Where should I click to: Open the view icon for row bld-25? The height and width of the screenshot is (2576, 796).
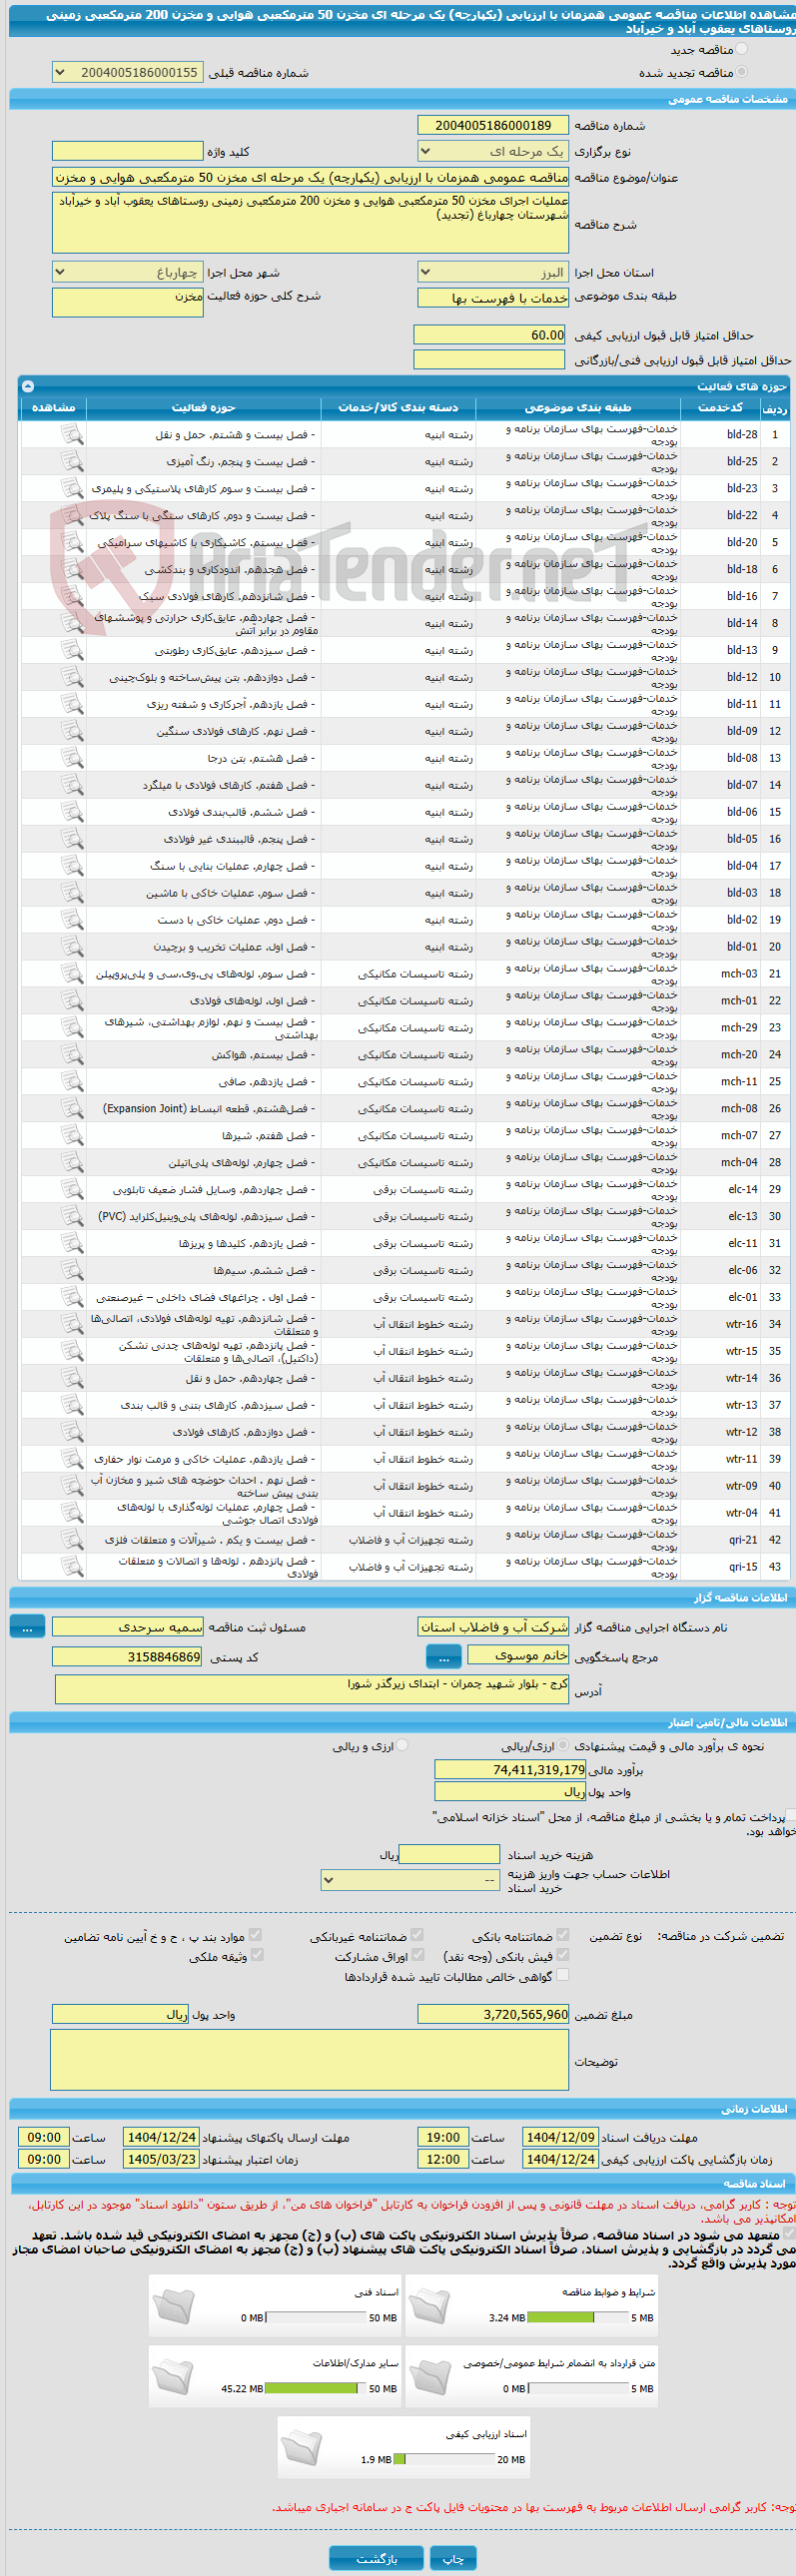point(71,461)
